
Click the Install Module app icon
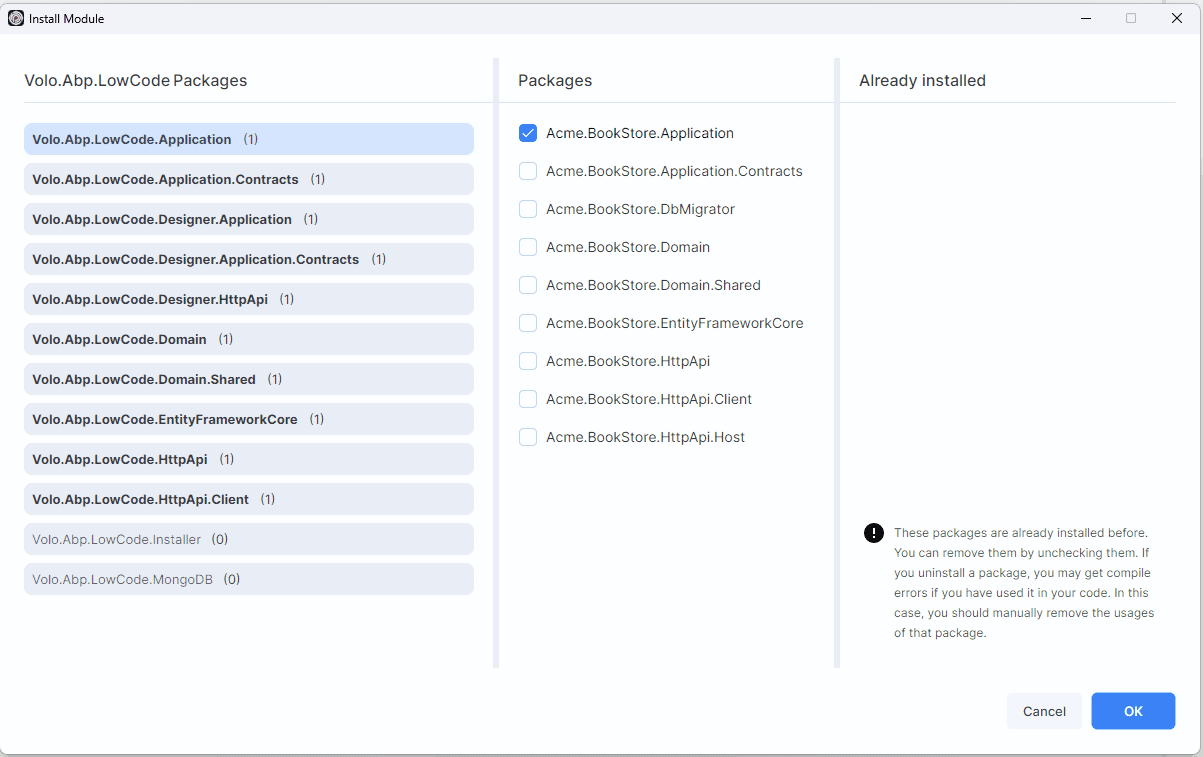tap(16, 18)
